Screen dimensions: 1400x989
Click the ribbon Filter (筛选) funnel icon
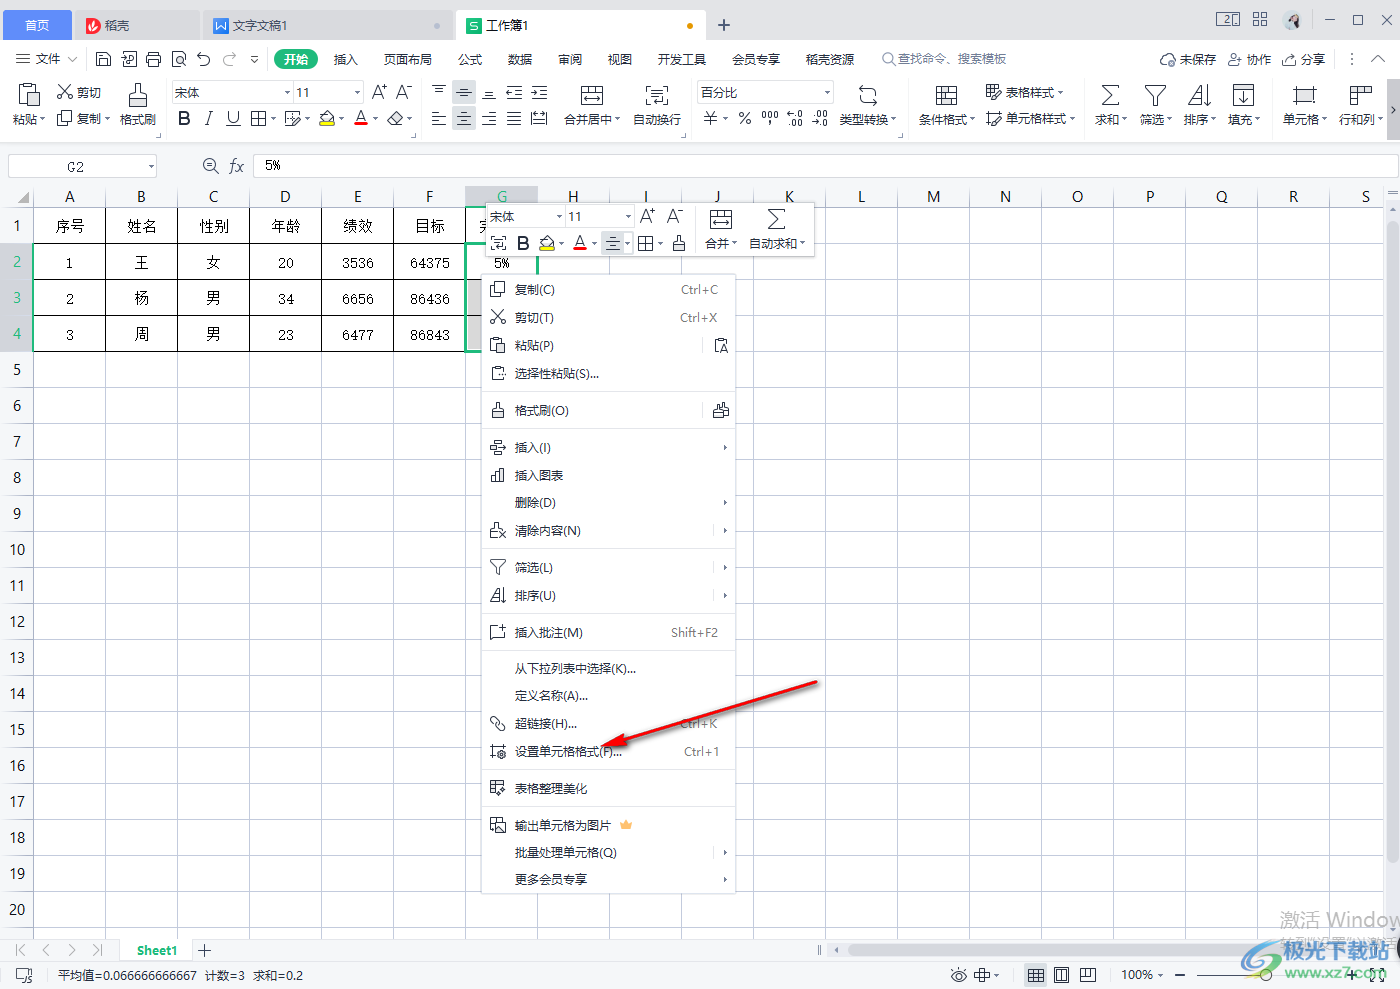coord(1155,95)
